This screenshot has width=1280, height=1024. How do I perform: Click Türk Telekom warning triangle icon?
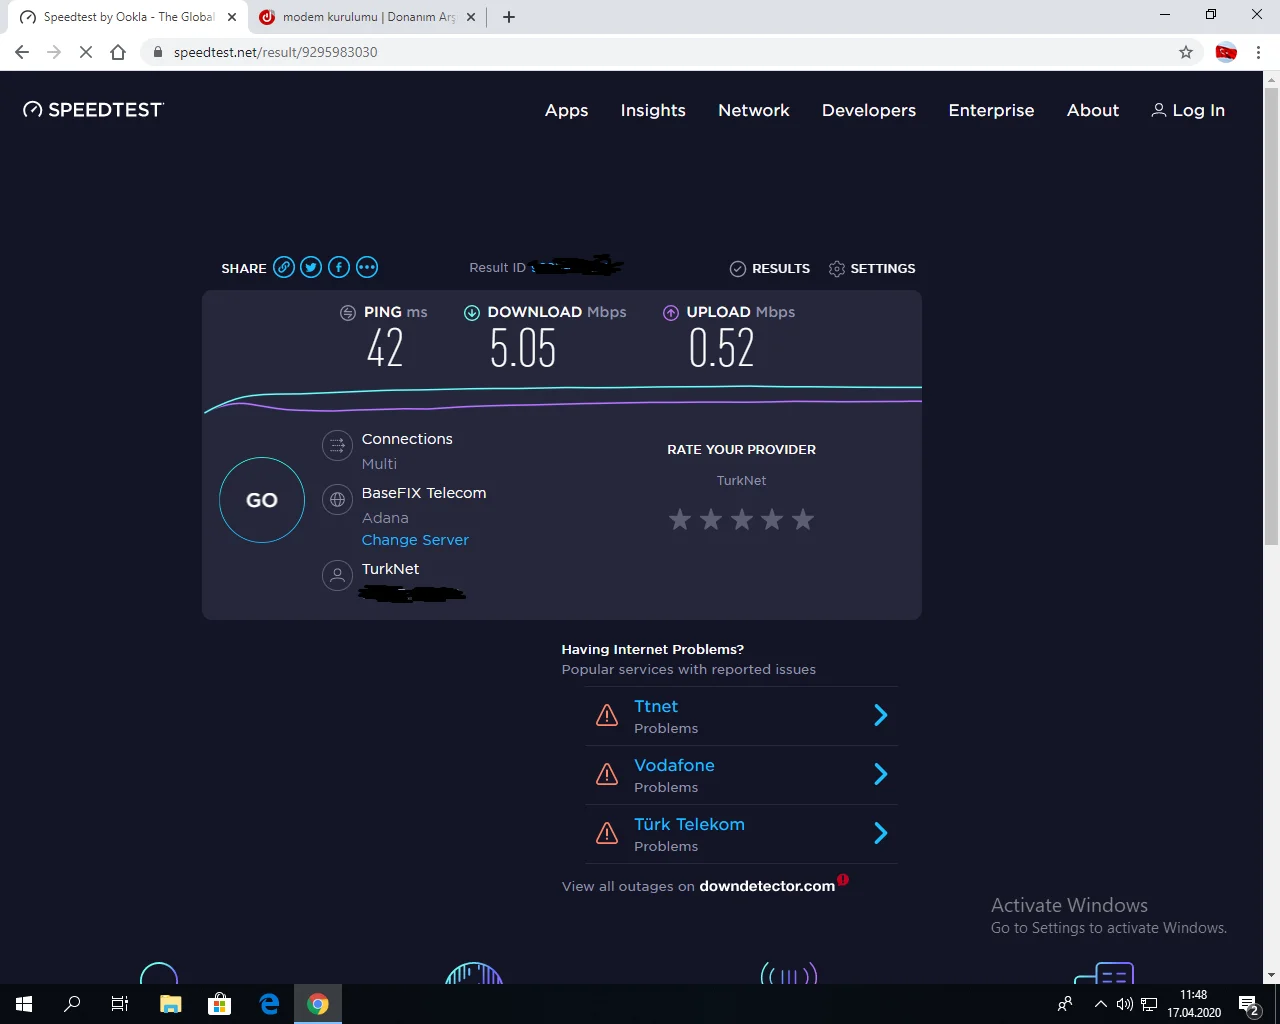pos(607,834)
